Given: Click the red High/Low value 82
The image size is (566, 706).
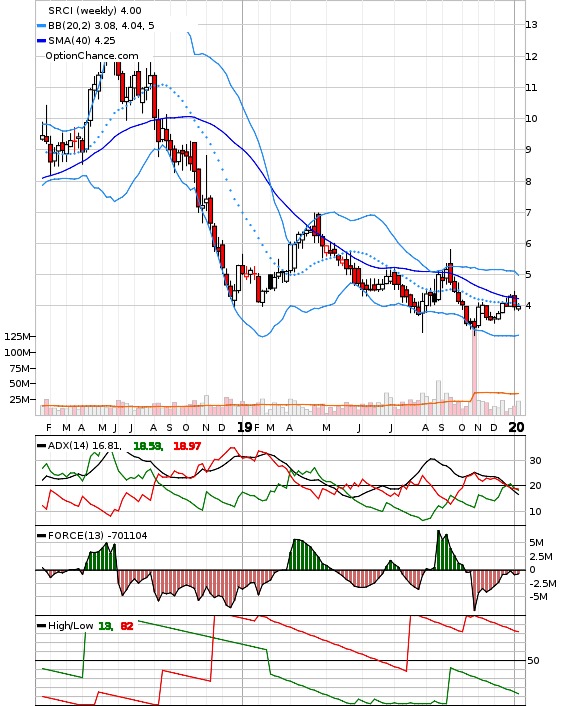Looking at the screenshot, I should point(127,626).
